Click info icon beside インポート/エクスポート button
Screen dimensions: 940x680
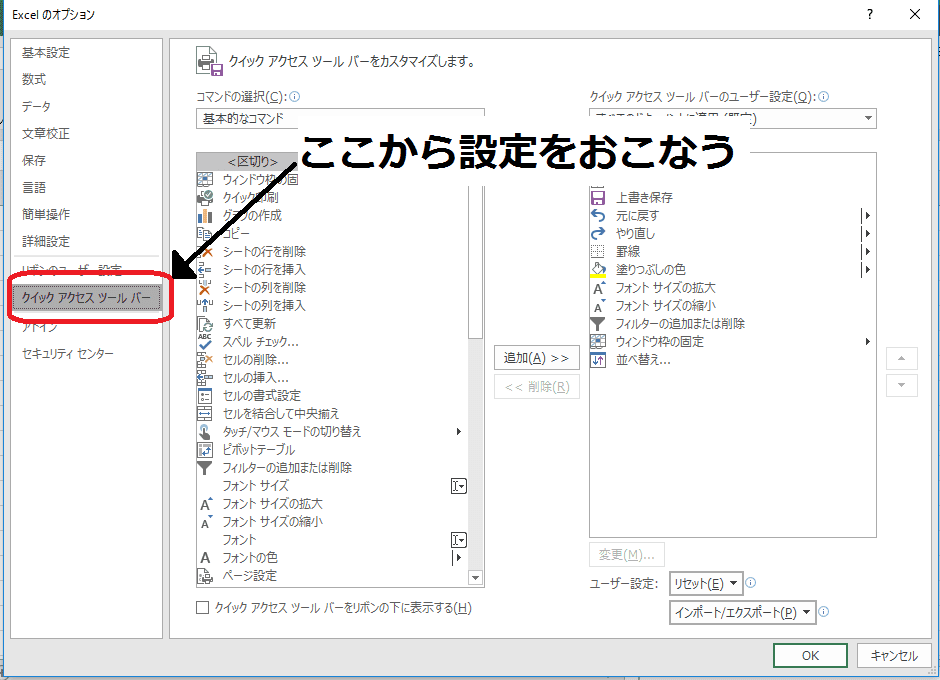pyautogui.click(x=824, y=612)
